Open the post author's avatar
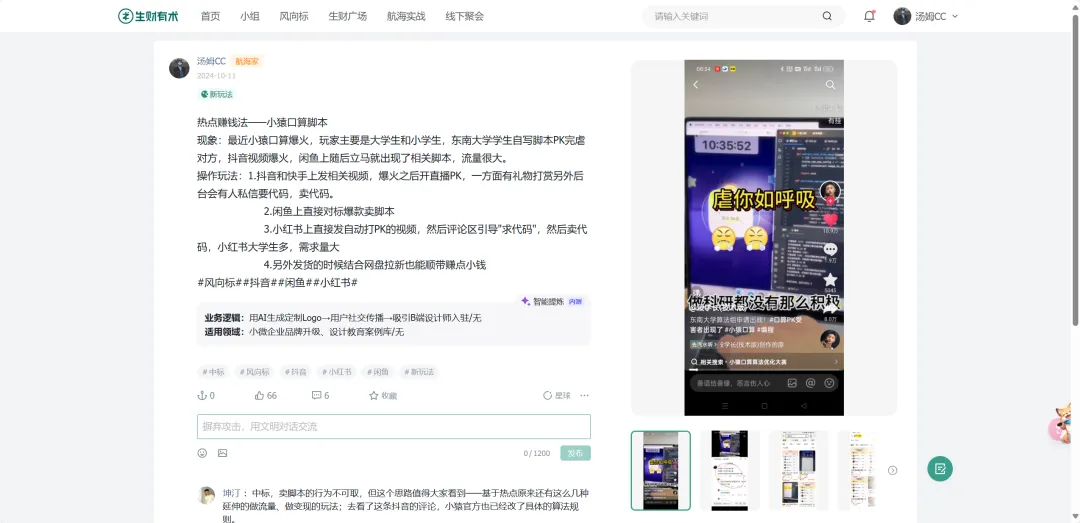 point(179,68)
